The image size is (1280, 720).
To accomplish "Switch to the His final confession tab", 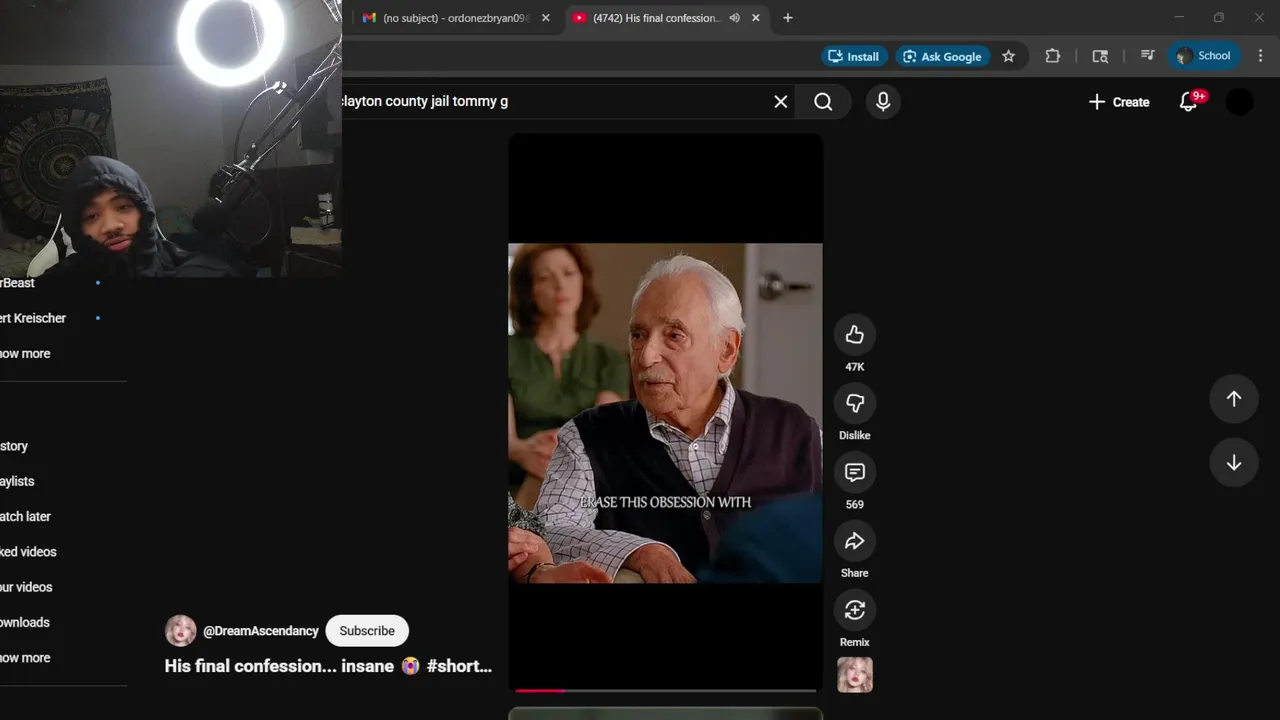I will 655,18.
